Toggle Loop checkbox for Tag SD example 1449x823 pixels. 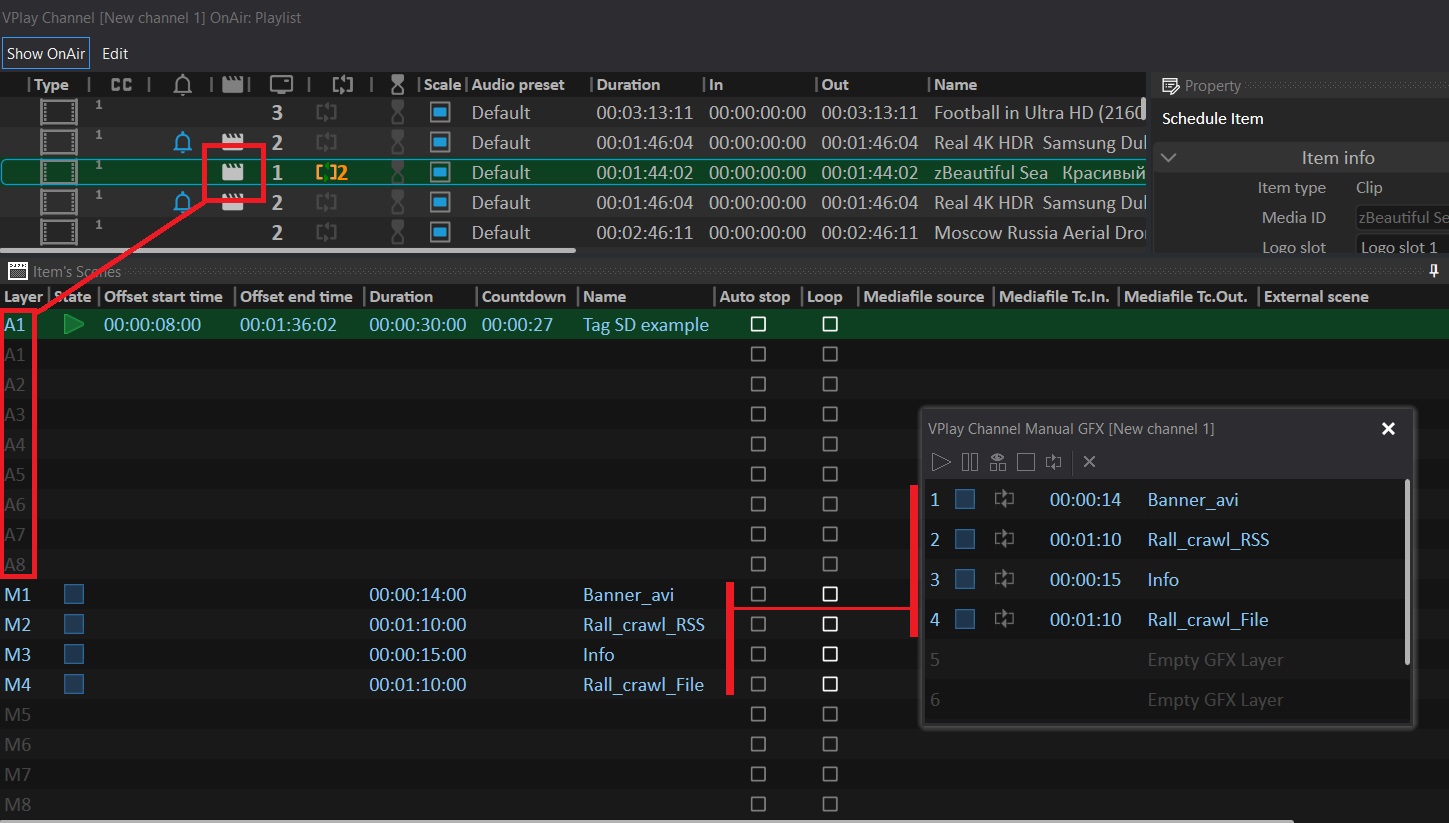coord(830,324)
